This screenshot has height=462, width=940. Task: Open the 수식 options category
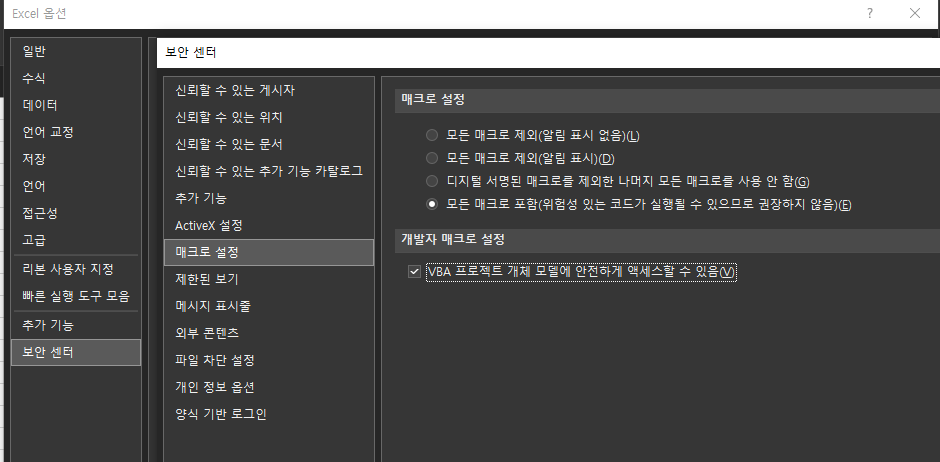pos(76,78)
